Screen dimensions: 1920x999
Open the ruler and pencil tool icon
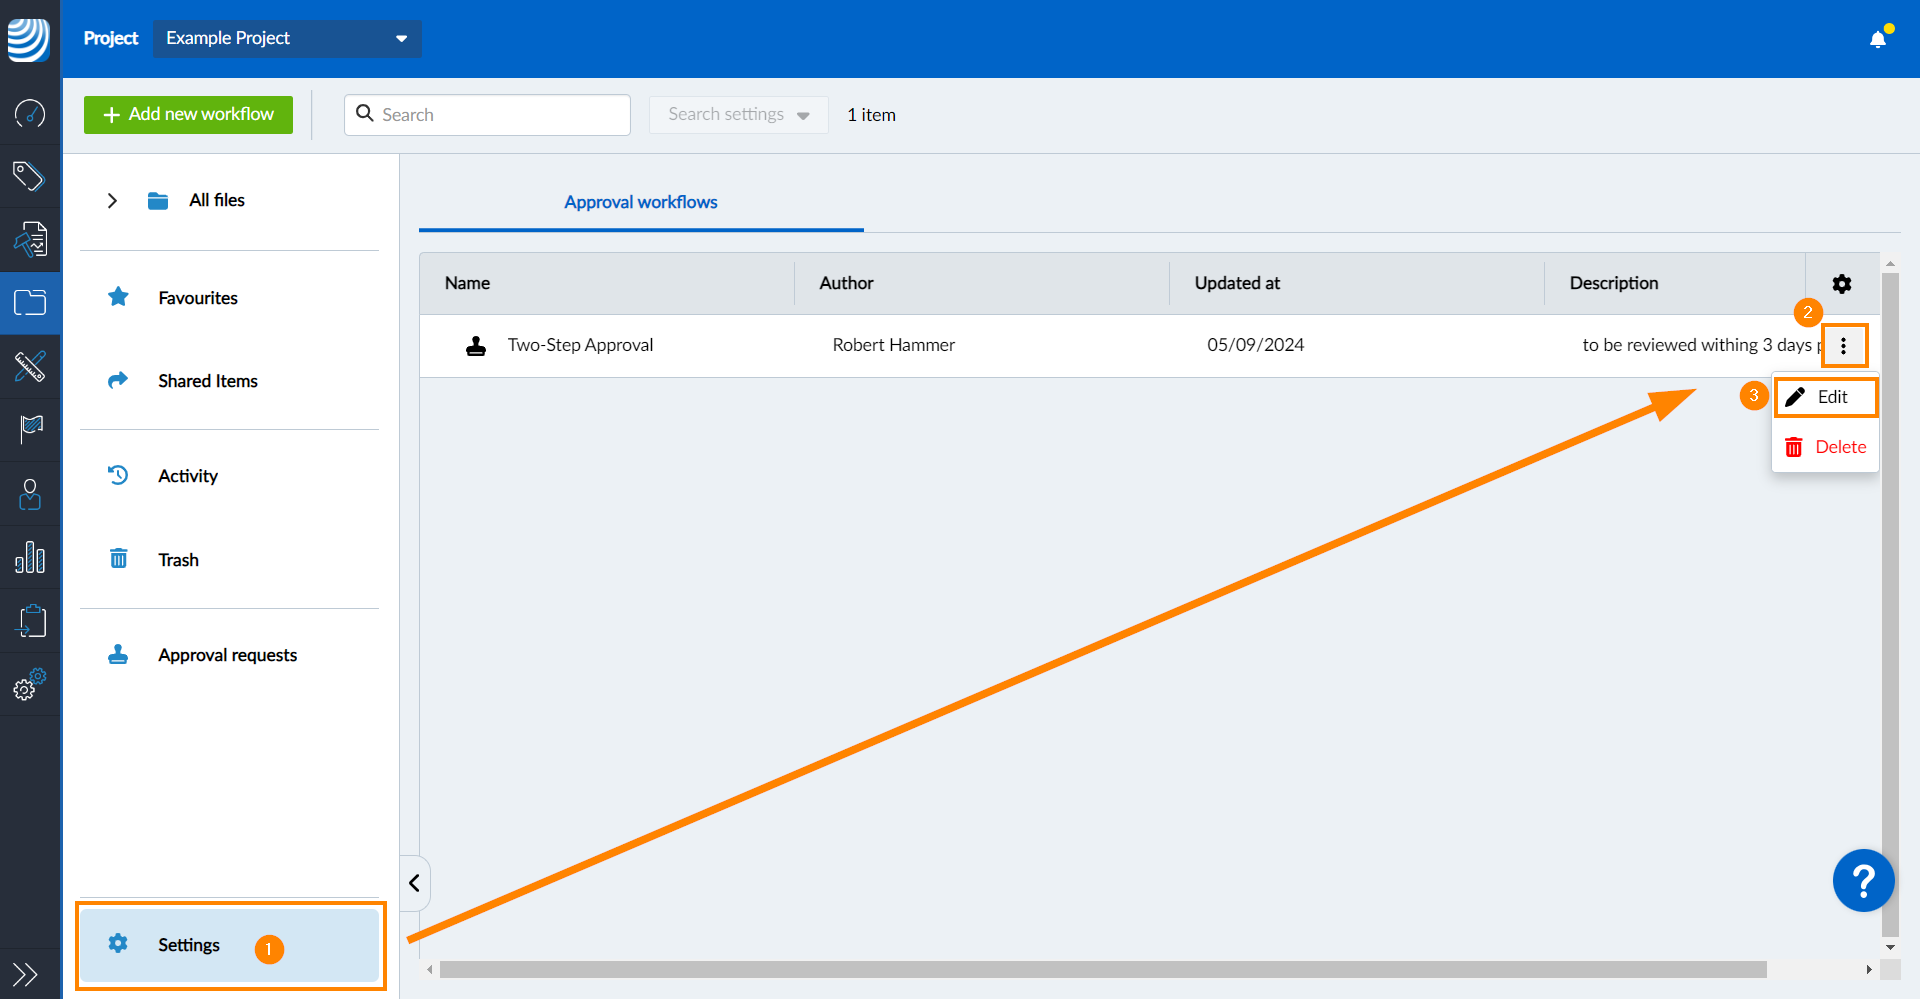(30, 366)
